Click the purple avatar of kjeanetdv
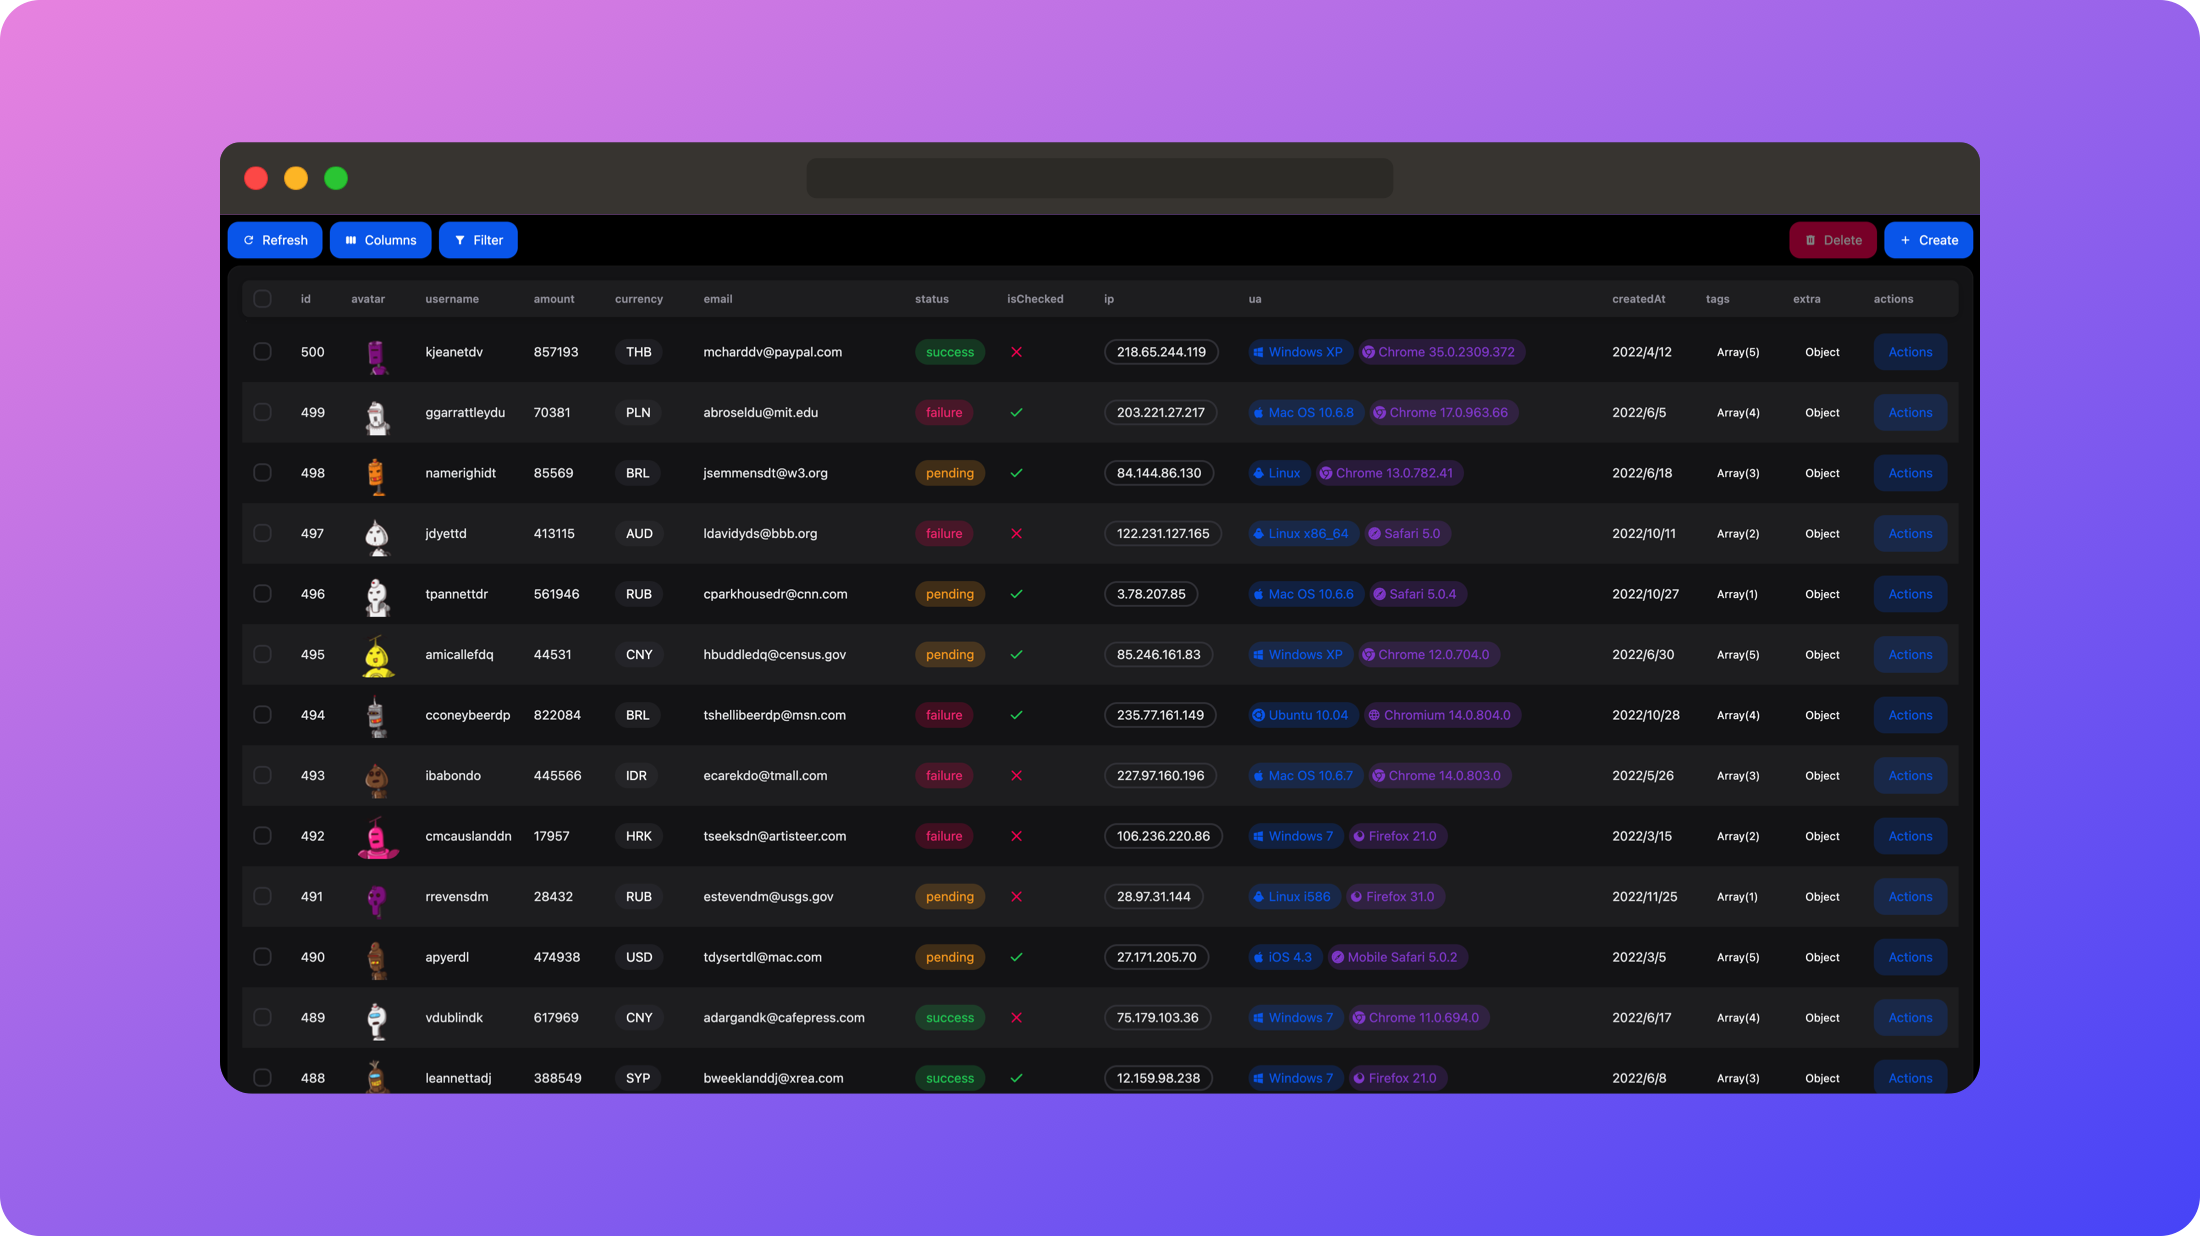Viewport: 2200px width, 1236px height. click(376, 355)
